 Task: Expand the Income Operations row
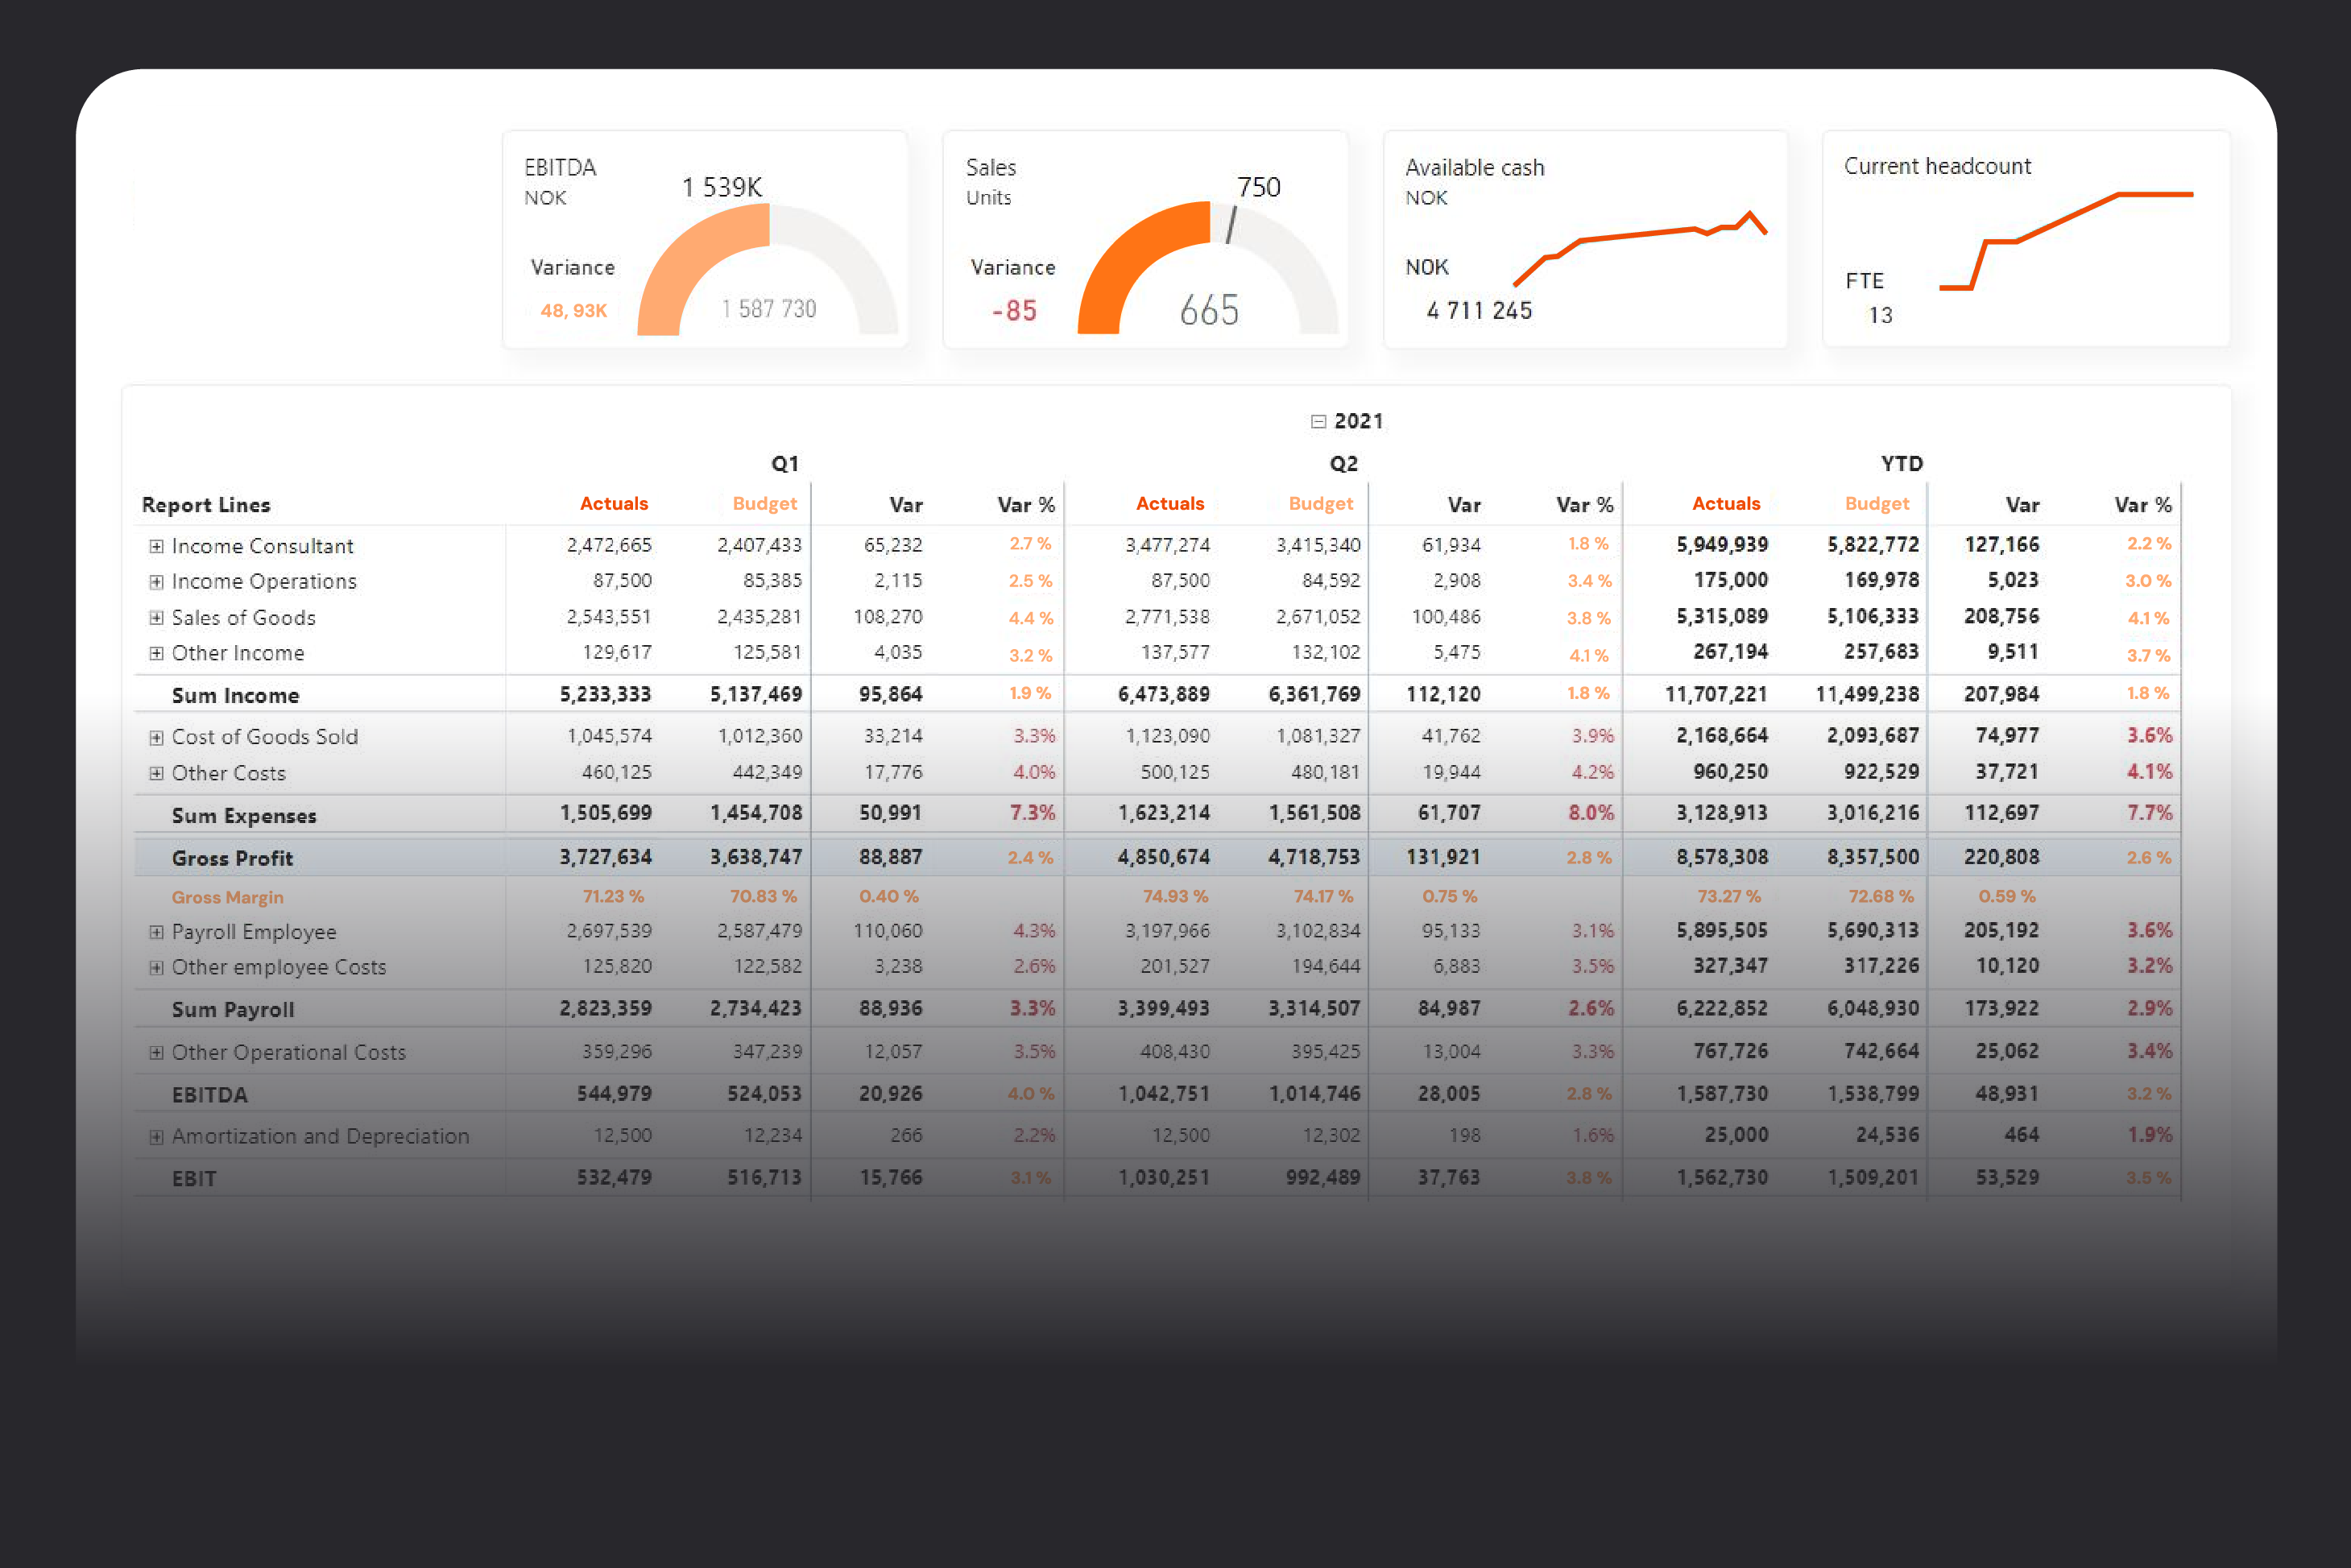156,582
